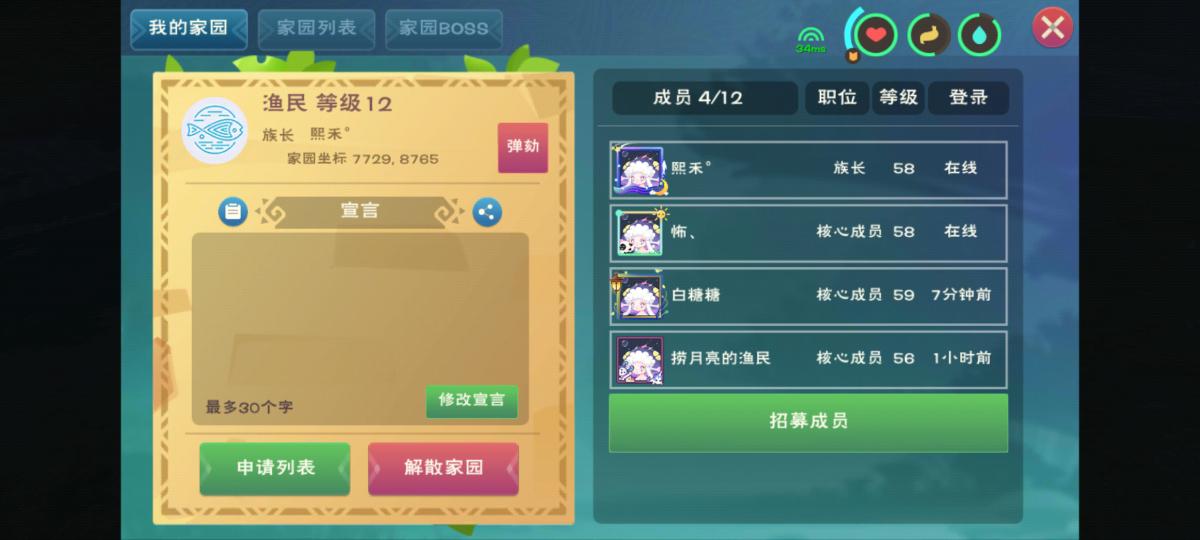Screen dimensions: 1200x540
Task: Open 熙禾° member avatar
Action: (x=638, y=170)
